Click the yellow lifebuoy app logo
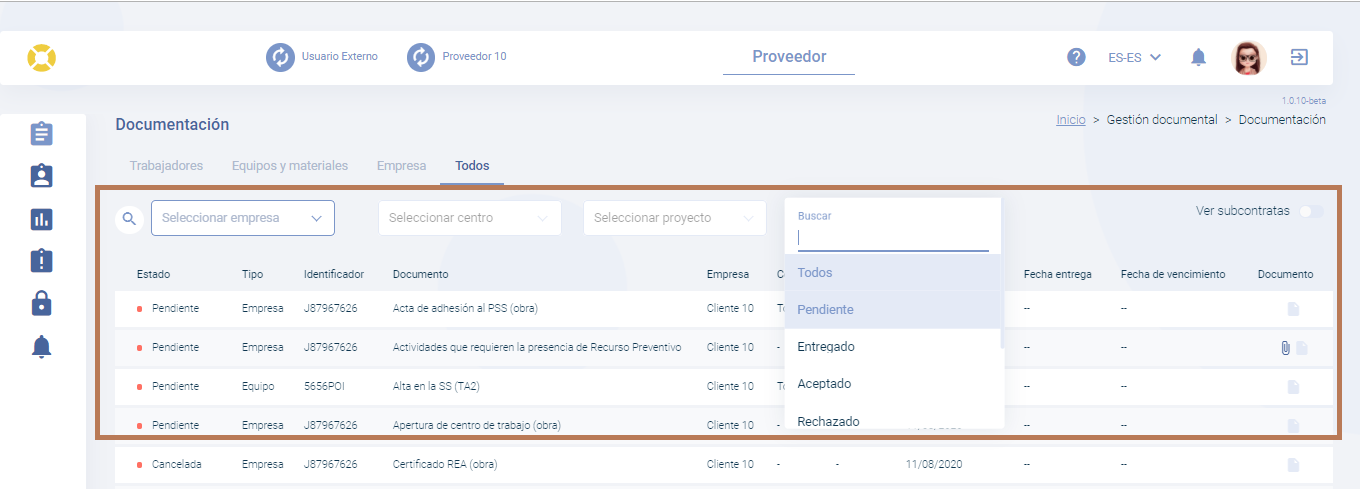 42,57
